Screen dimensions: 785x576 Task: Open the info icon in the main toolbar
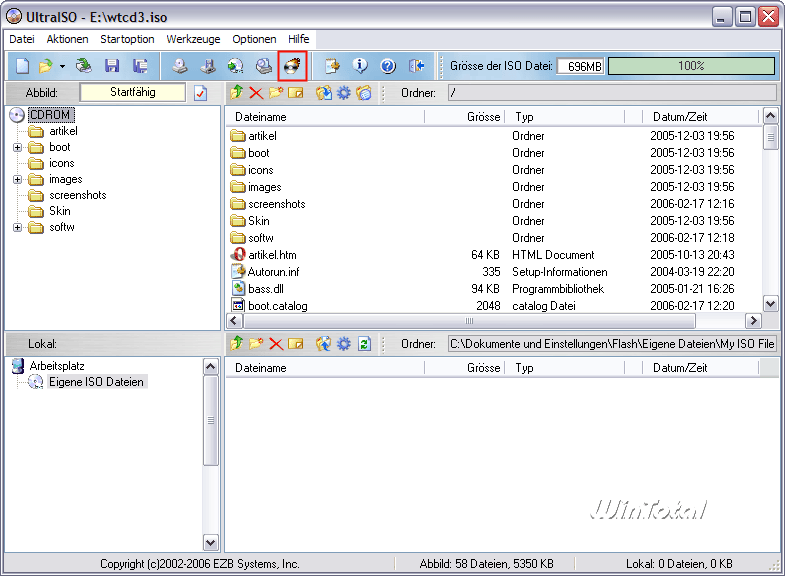(x=360, y=66)
